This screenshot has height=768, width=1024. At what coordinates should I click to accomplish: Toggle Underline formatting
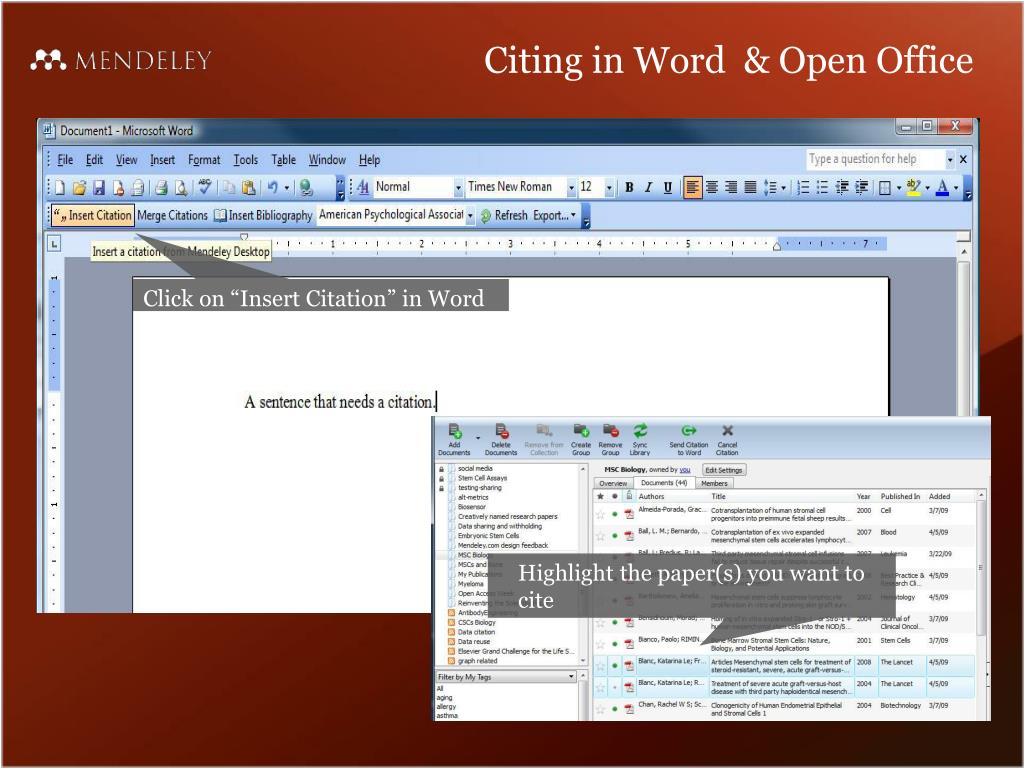pyautogui.click(x=667, y=187)
